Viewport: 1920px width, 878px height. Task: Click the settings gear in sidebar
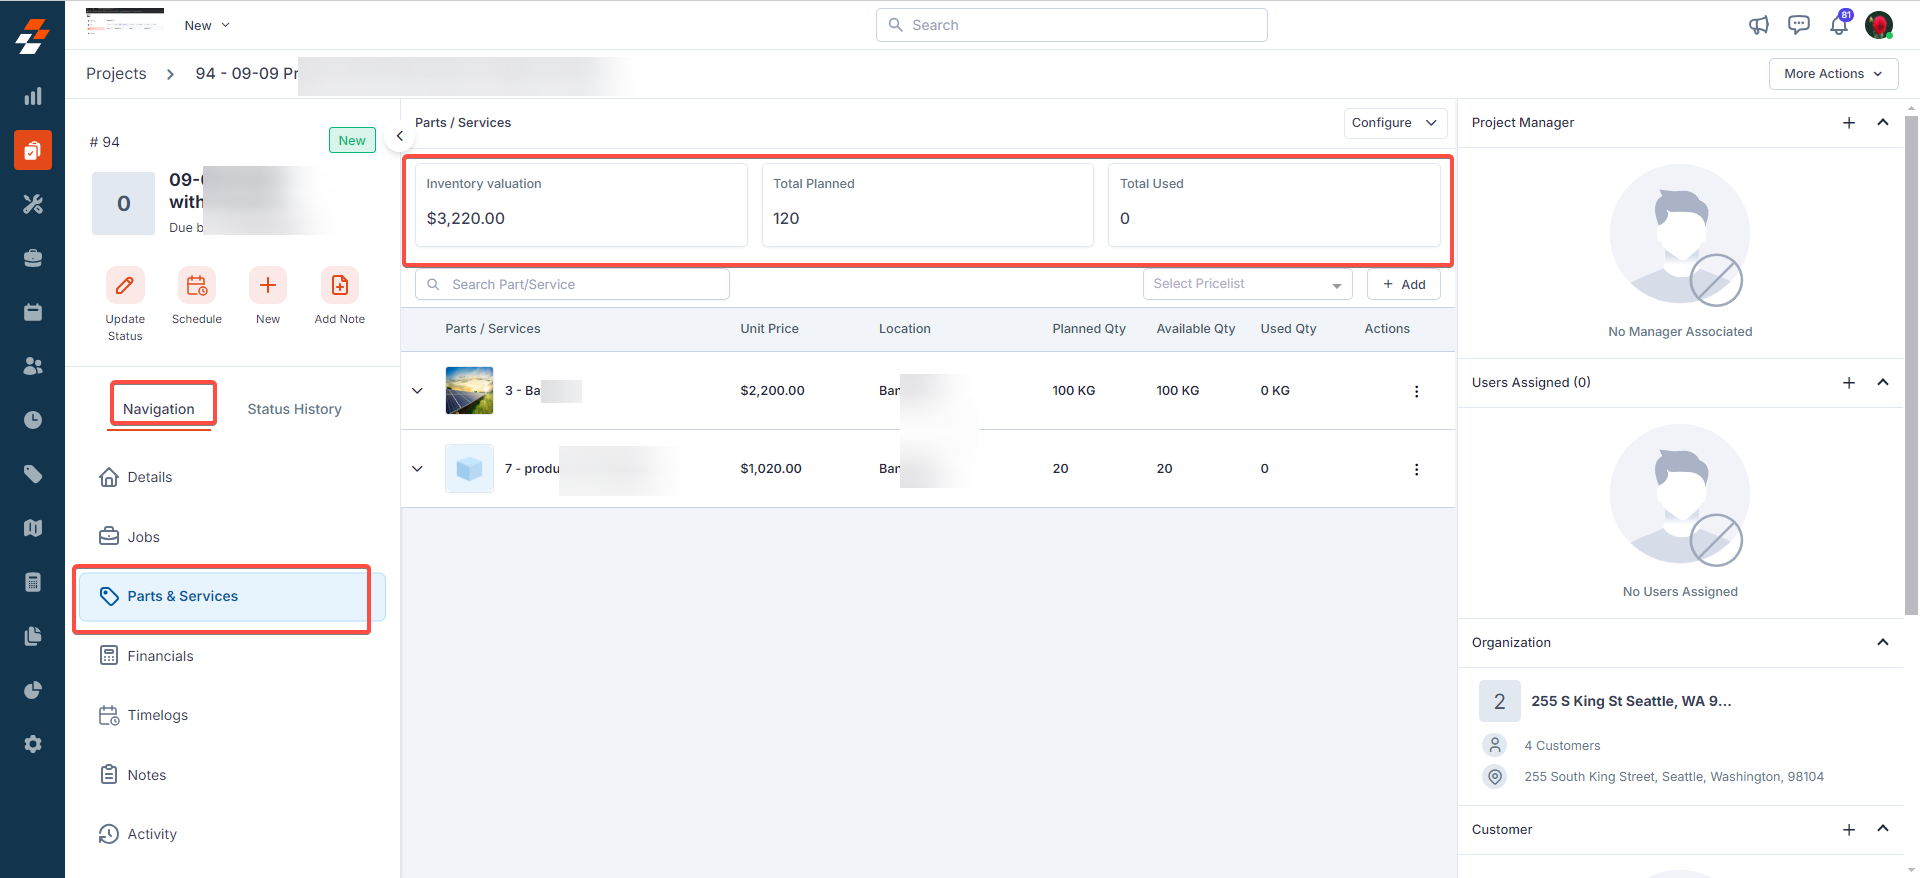coord(33,744)
